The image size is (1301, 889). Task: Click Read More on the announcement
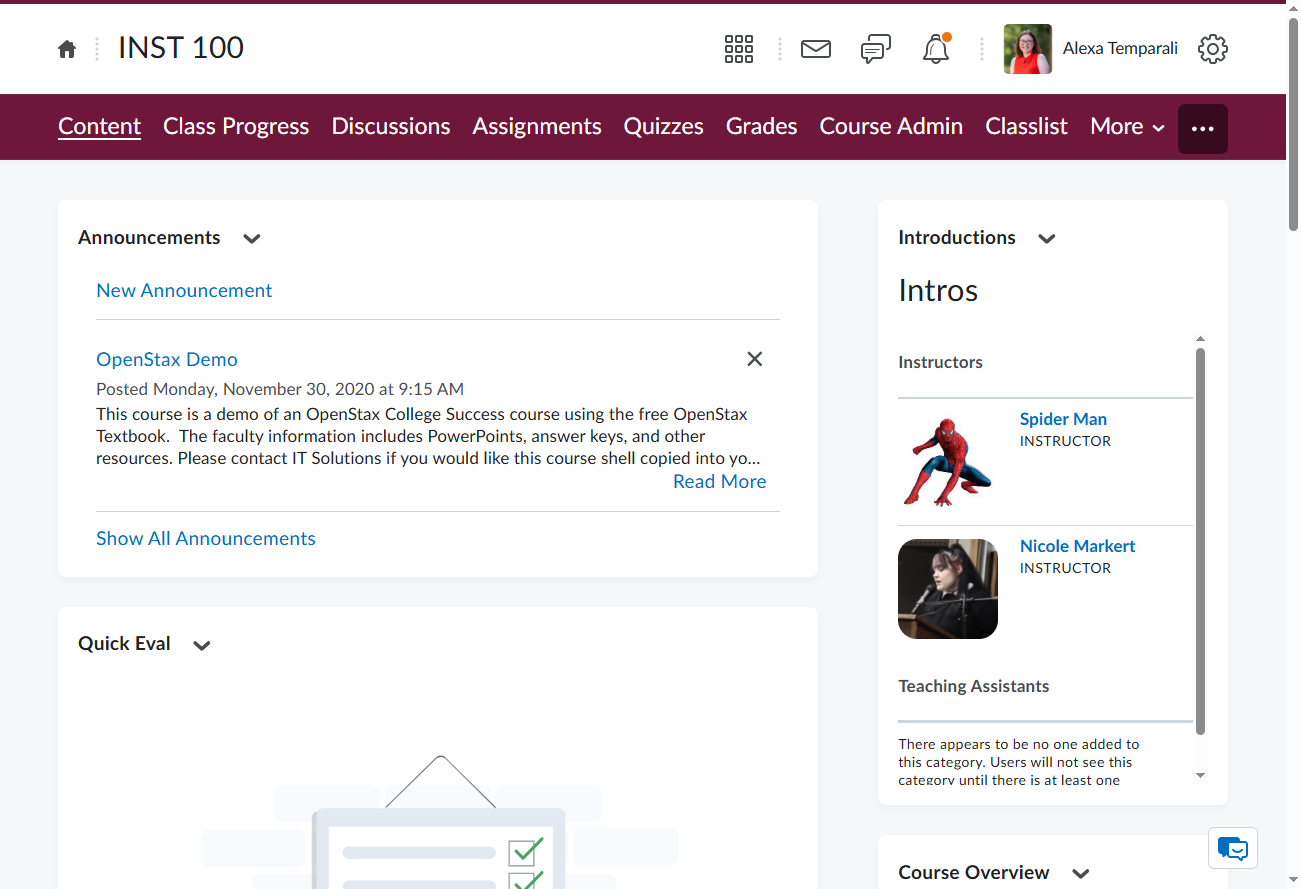(720, 481)
